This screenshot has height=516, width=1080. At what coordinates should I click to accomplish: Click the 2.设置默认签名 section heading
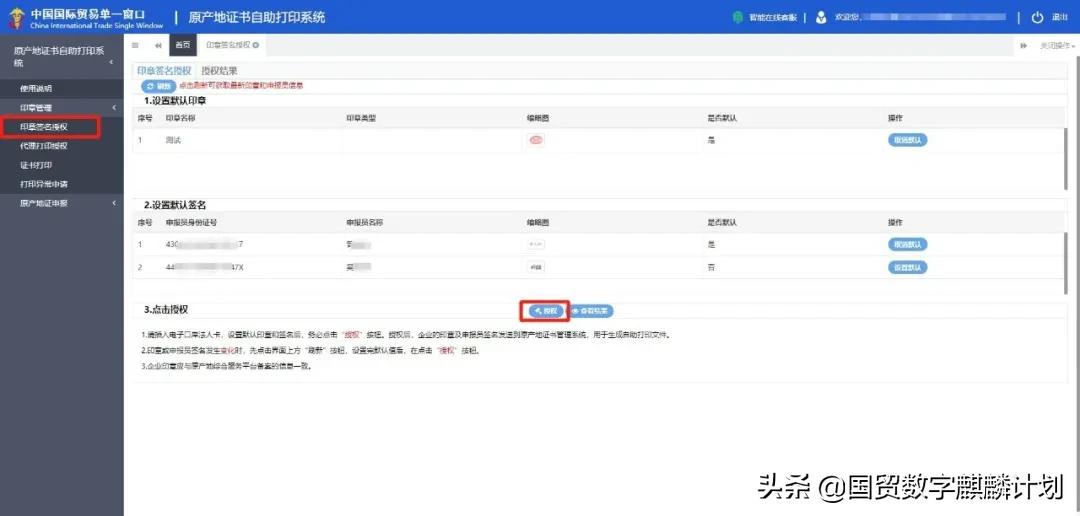[175, 205]
